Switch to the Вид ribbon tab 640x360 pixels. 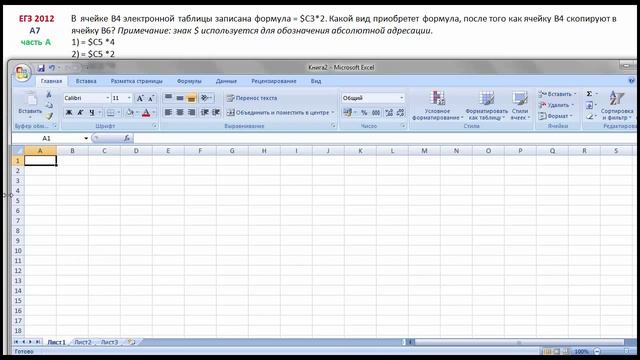pos(316,81)
